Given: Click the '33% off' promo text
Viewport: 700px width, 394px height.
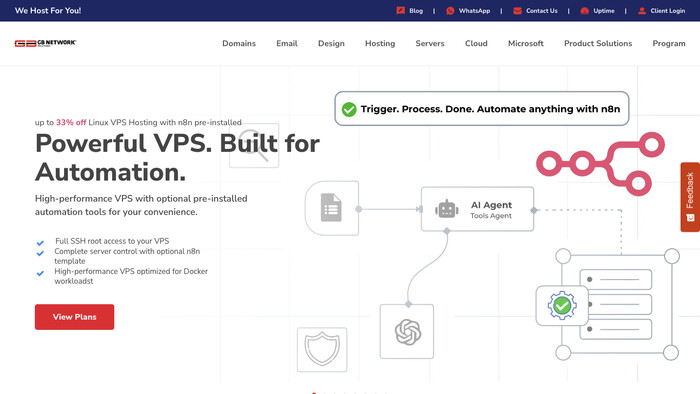Looking at the screenshot, I should [x=71, y=122].
